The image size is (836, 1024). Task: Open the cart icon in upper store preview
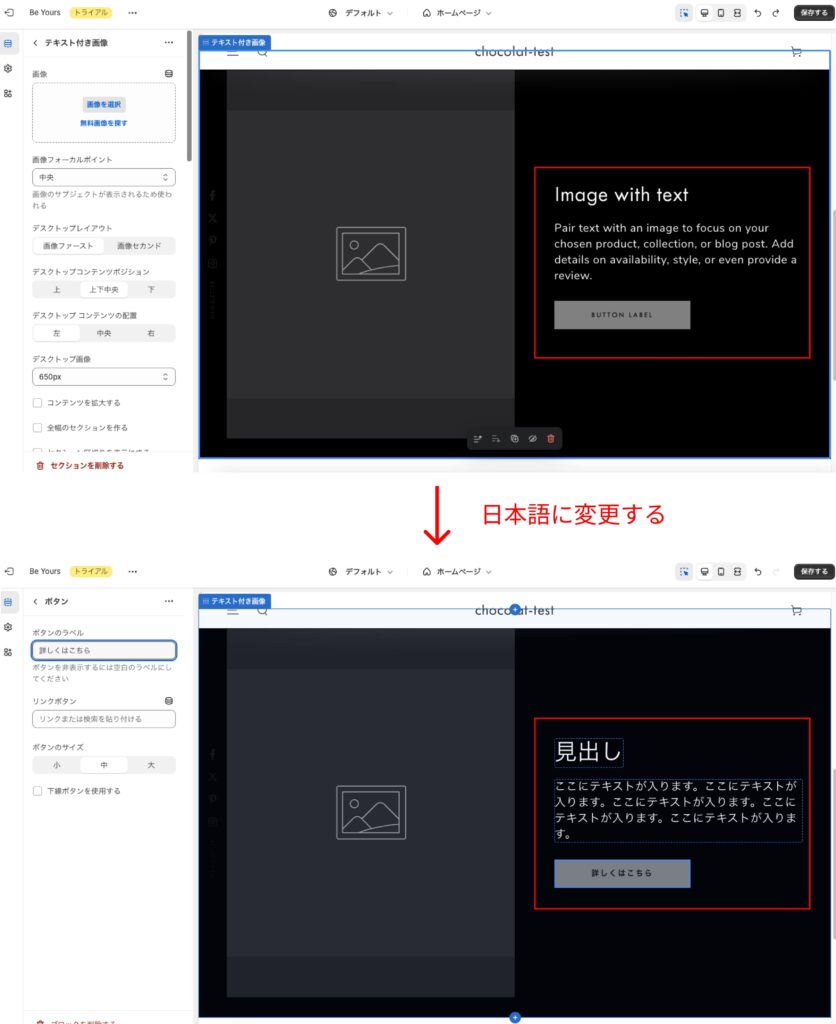pos(796,52)
